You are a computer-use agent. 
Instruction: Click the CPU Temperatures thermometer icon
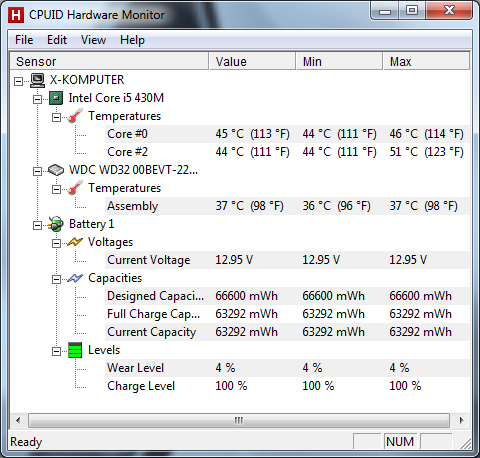(75, 116)
